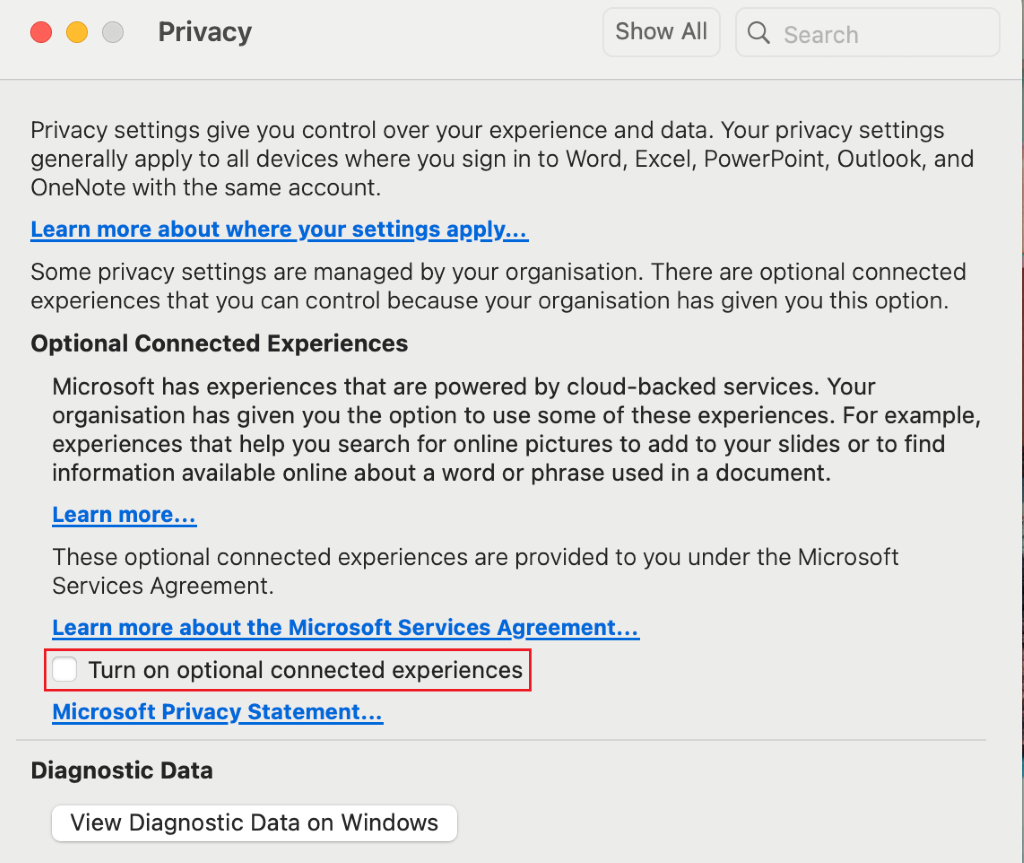The height and width of the screenshot is (863, 1024).
Task: Open 'Learn more about where your settings apply' link
Action: tap(279, 230)
